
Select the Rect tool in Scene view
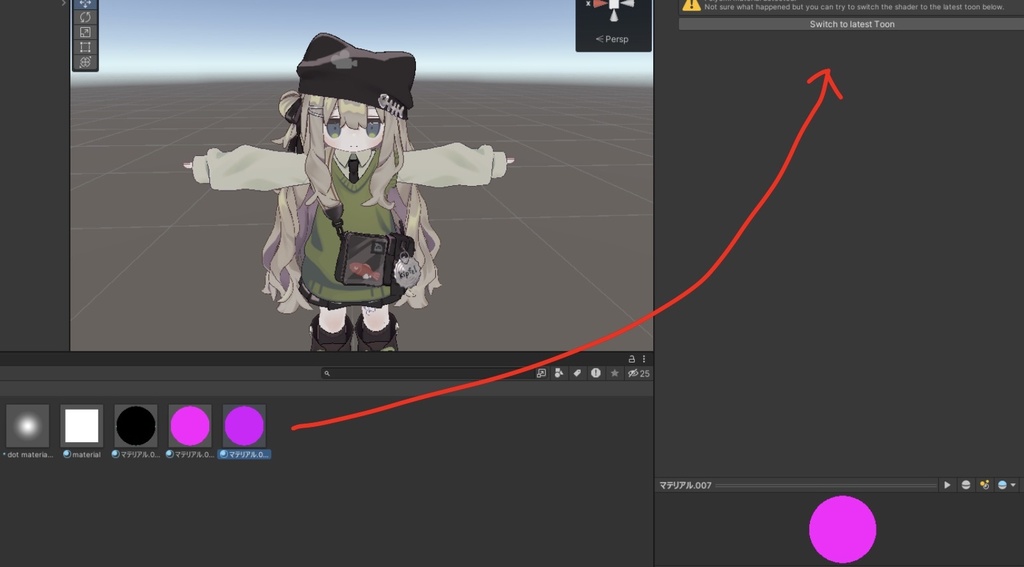tap(85, 47)
